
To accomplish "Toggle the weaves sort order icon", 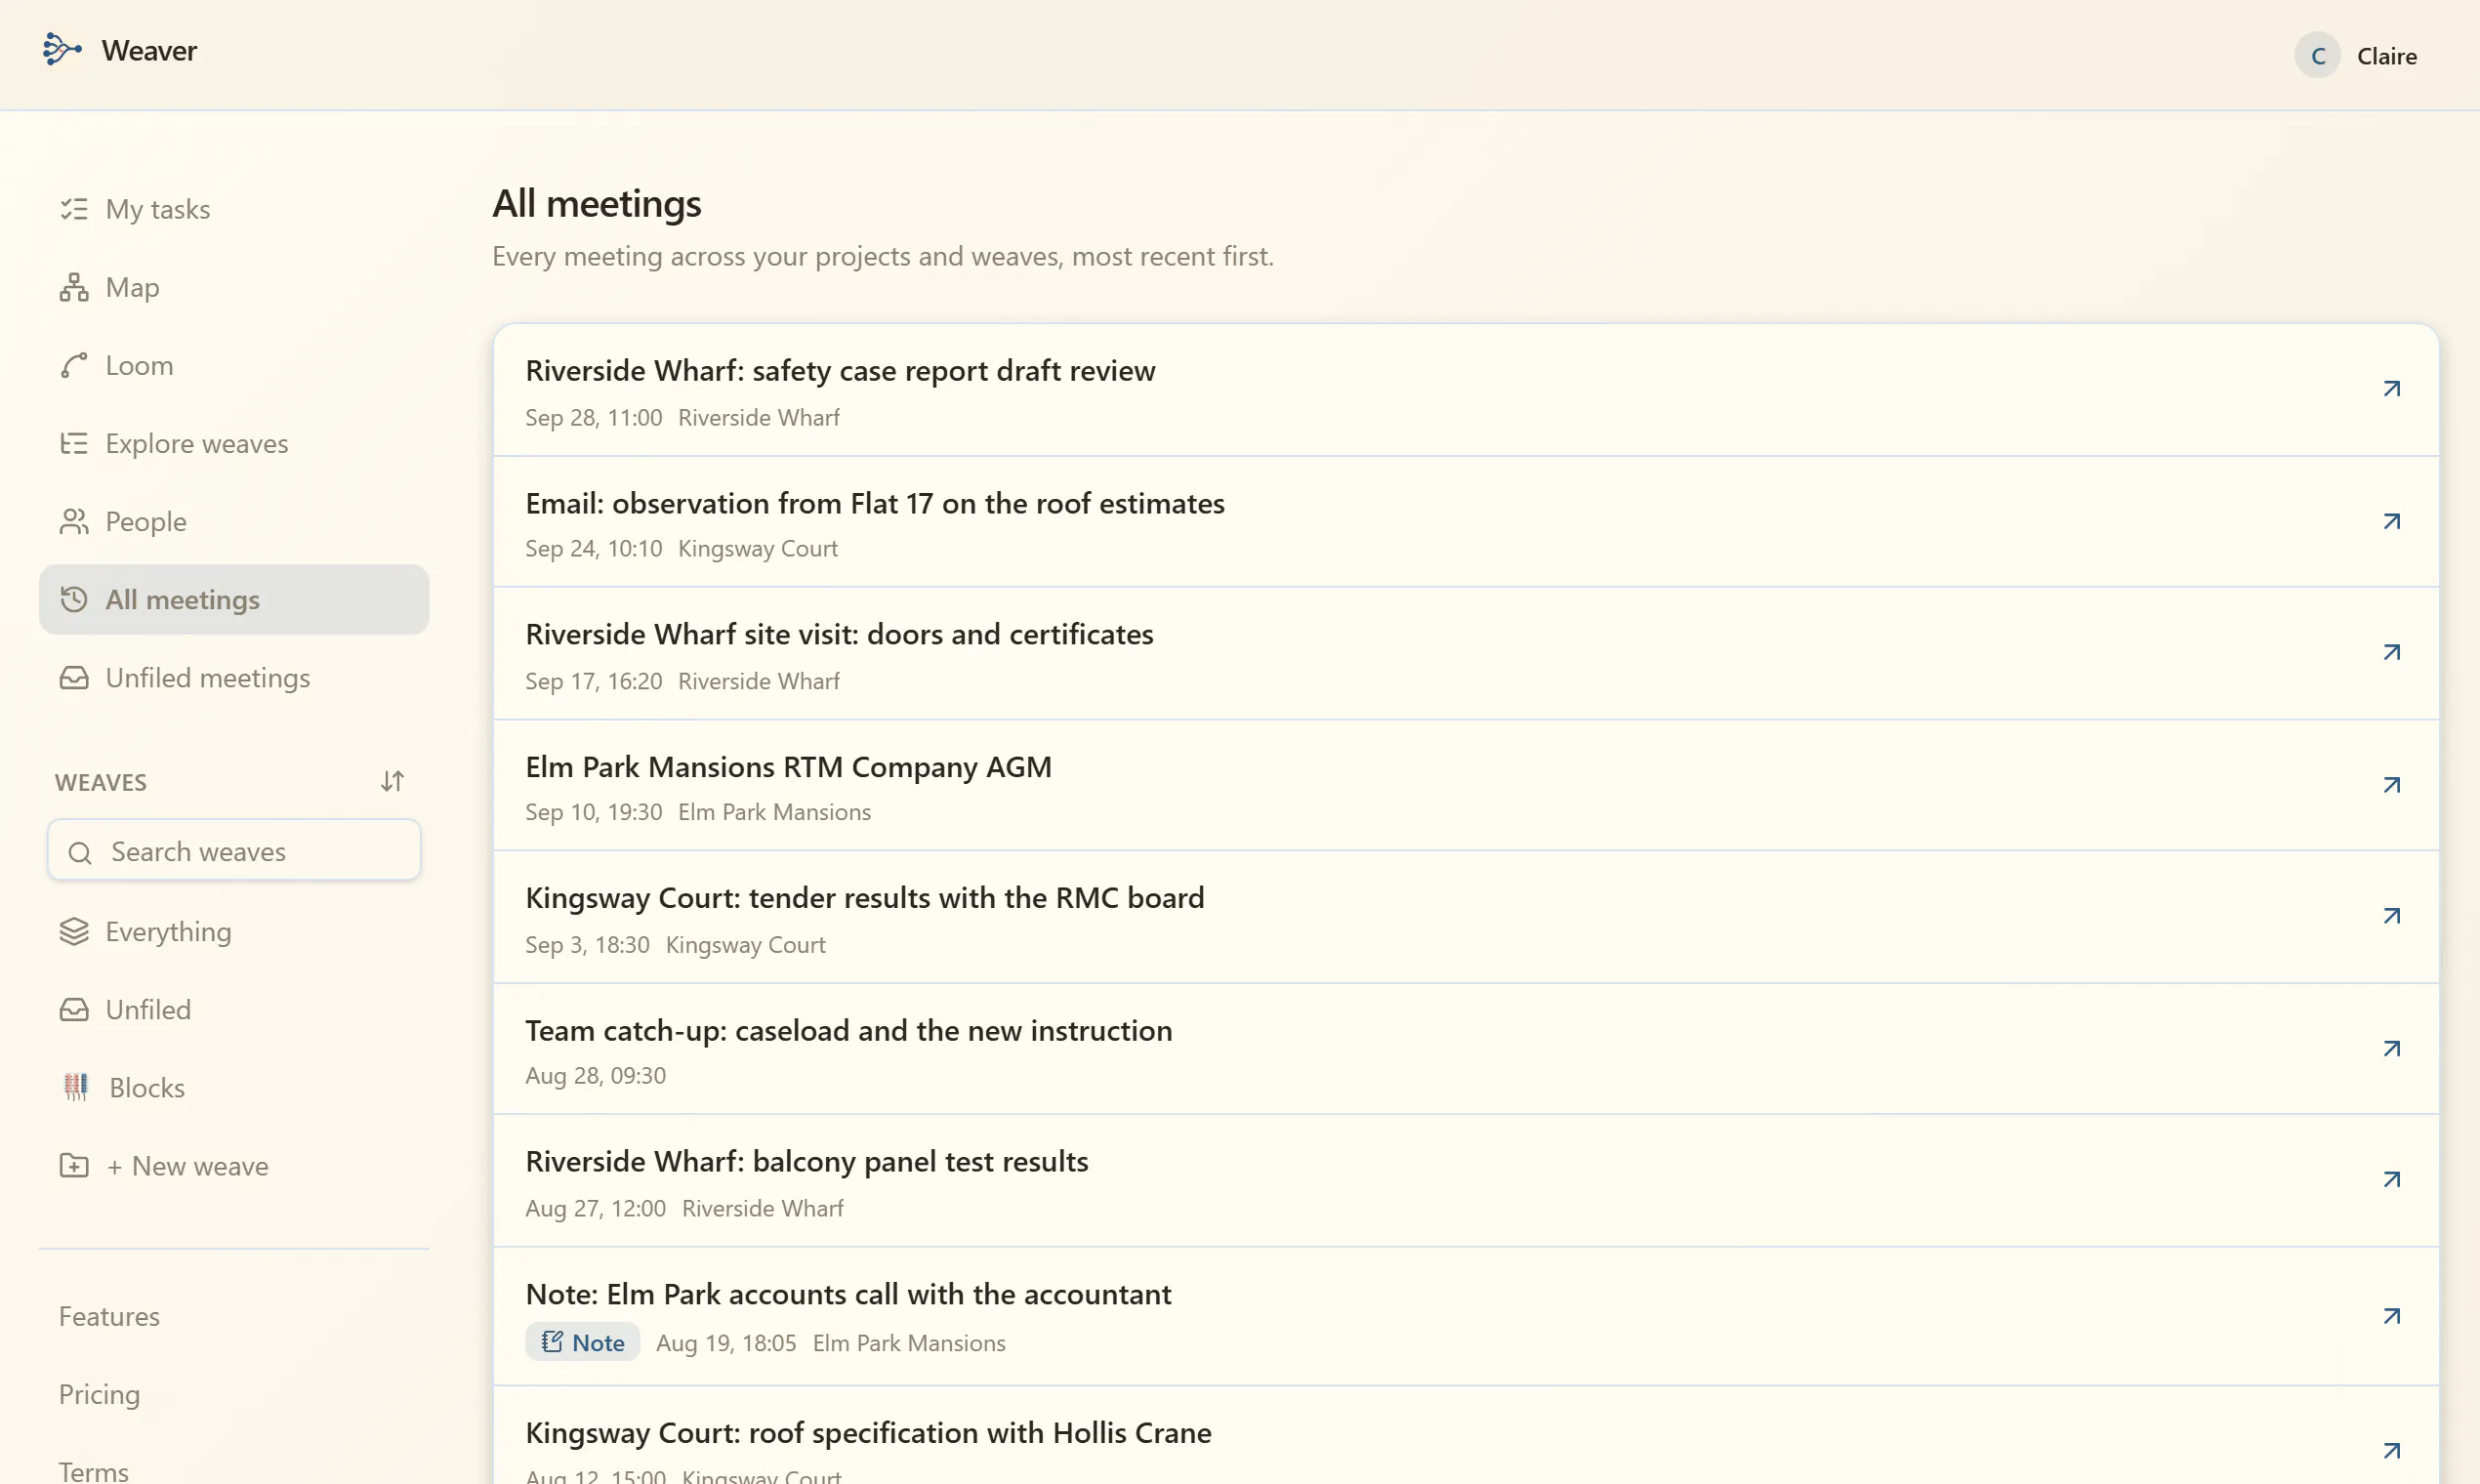I will (392, 781).
